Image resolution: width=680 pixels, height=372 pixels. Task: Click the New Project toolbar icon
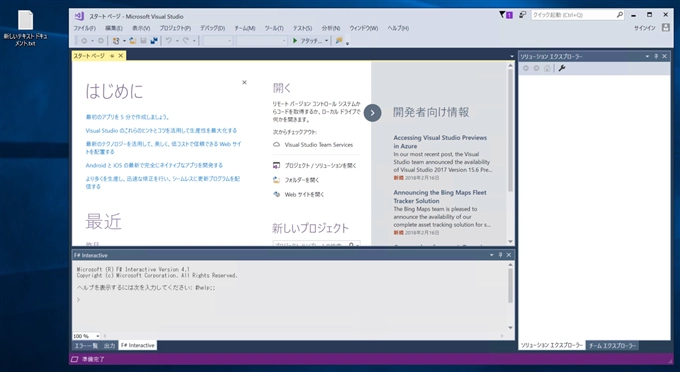[x=116, y=41]
